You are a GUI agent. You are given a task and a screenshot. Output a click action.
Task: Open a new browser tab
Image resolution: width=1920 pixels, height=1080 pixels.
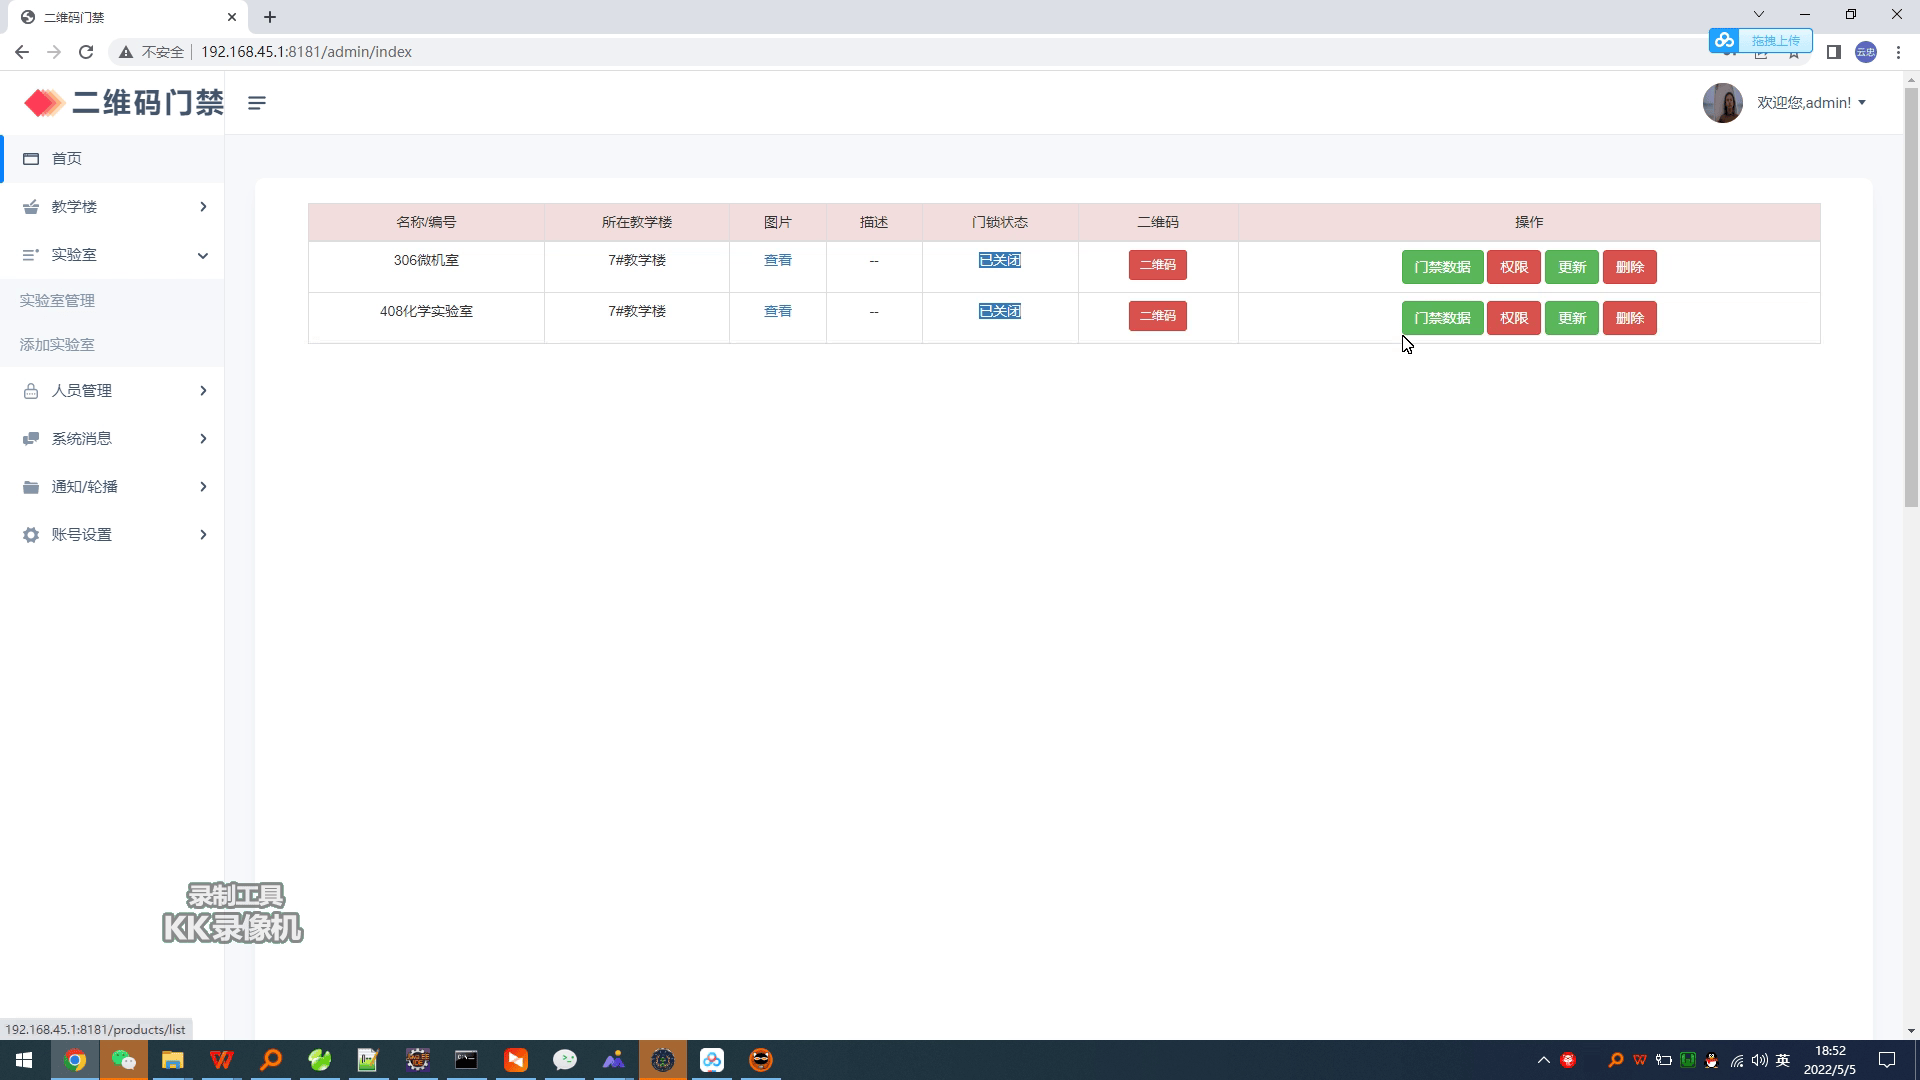coord(270,17)
